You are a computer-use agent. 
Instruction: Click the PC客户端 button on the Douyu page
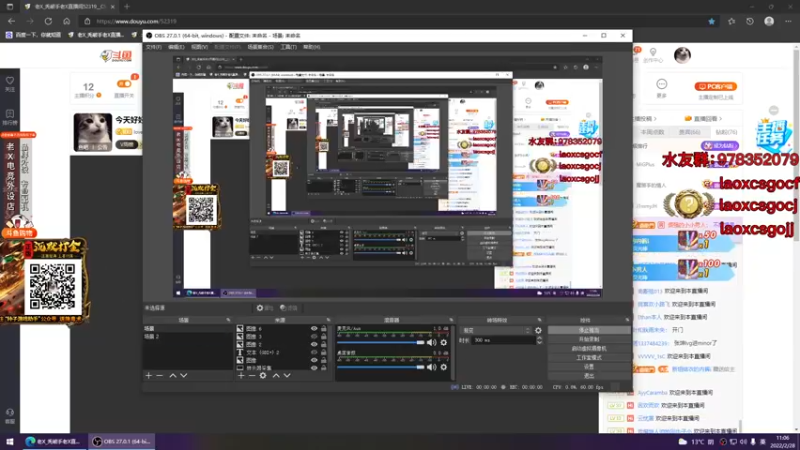(x=715, y=86)
